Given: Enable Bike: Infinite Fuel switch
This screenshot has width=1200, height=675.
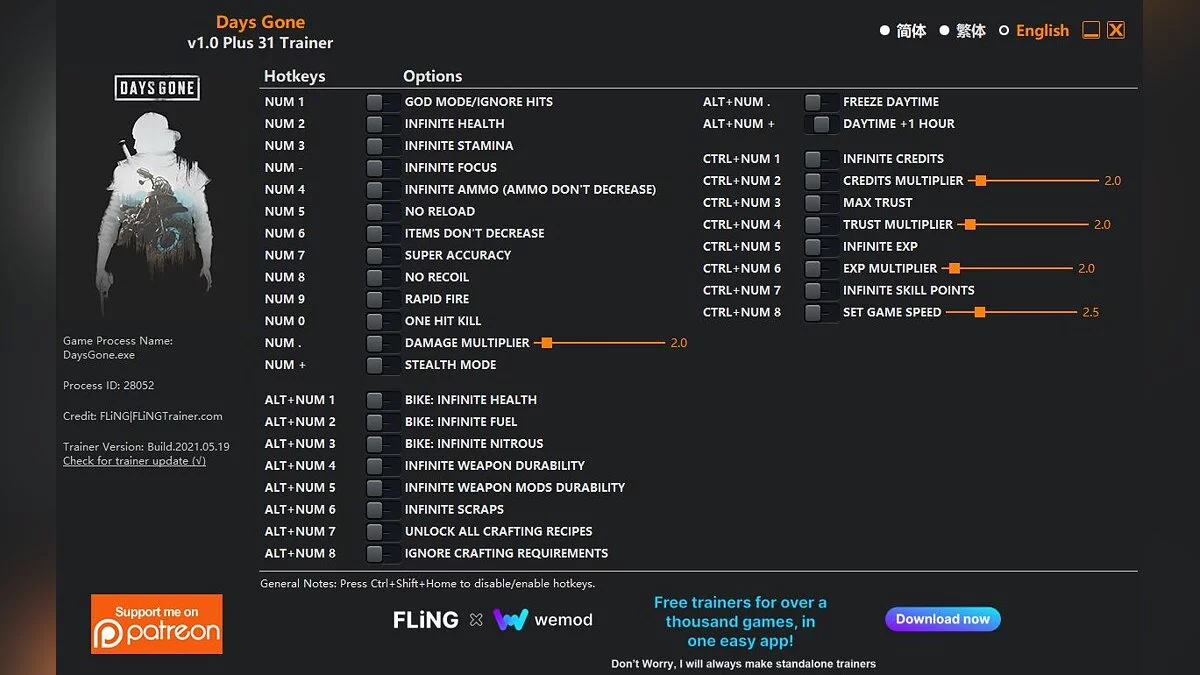Looking at the screenshot, I should 382,422.
